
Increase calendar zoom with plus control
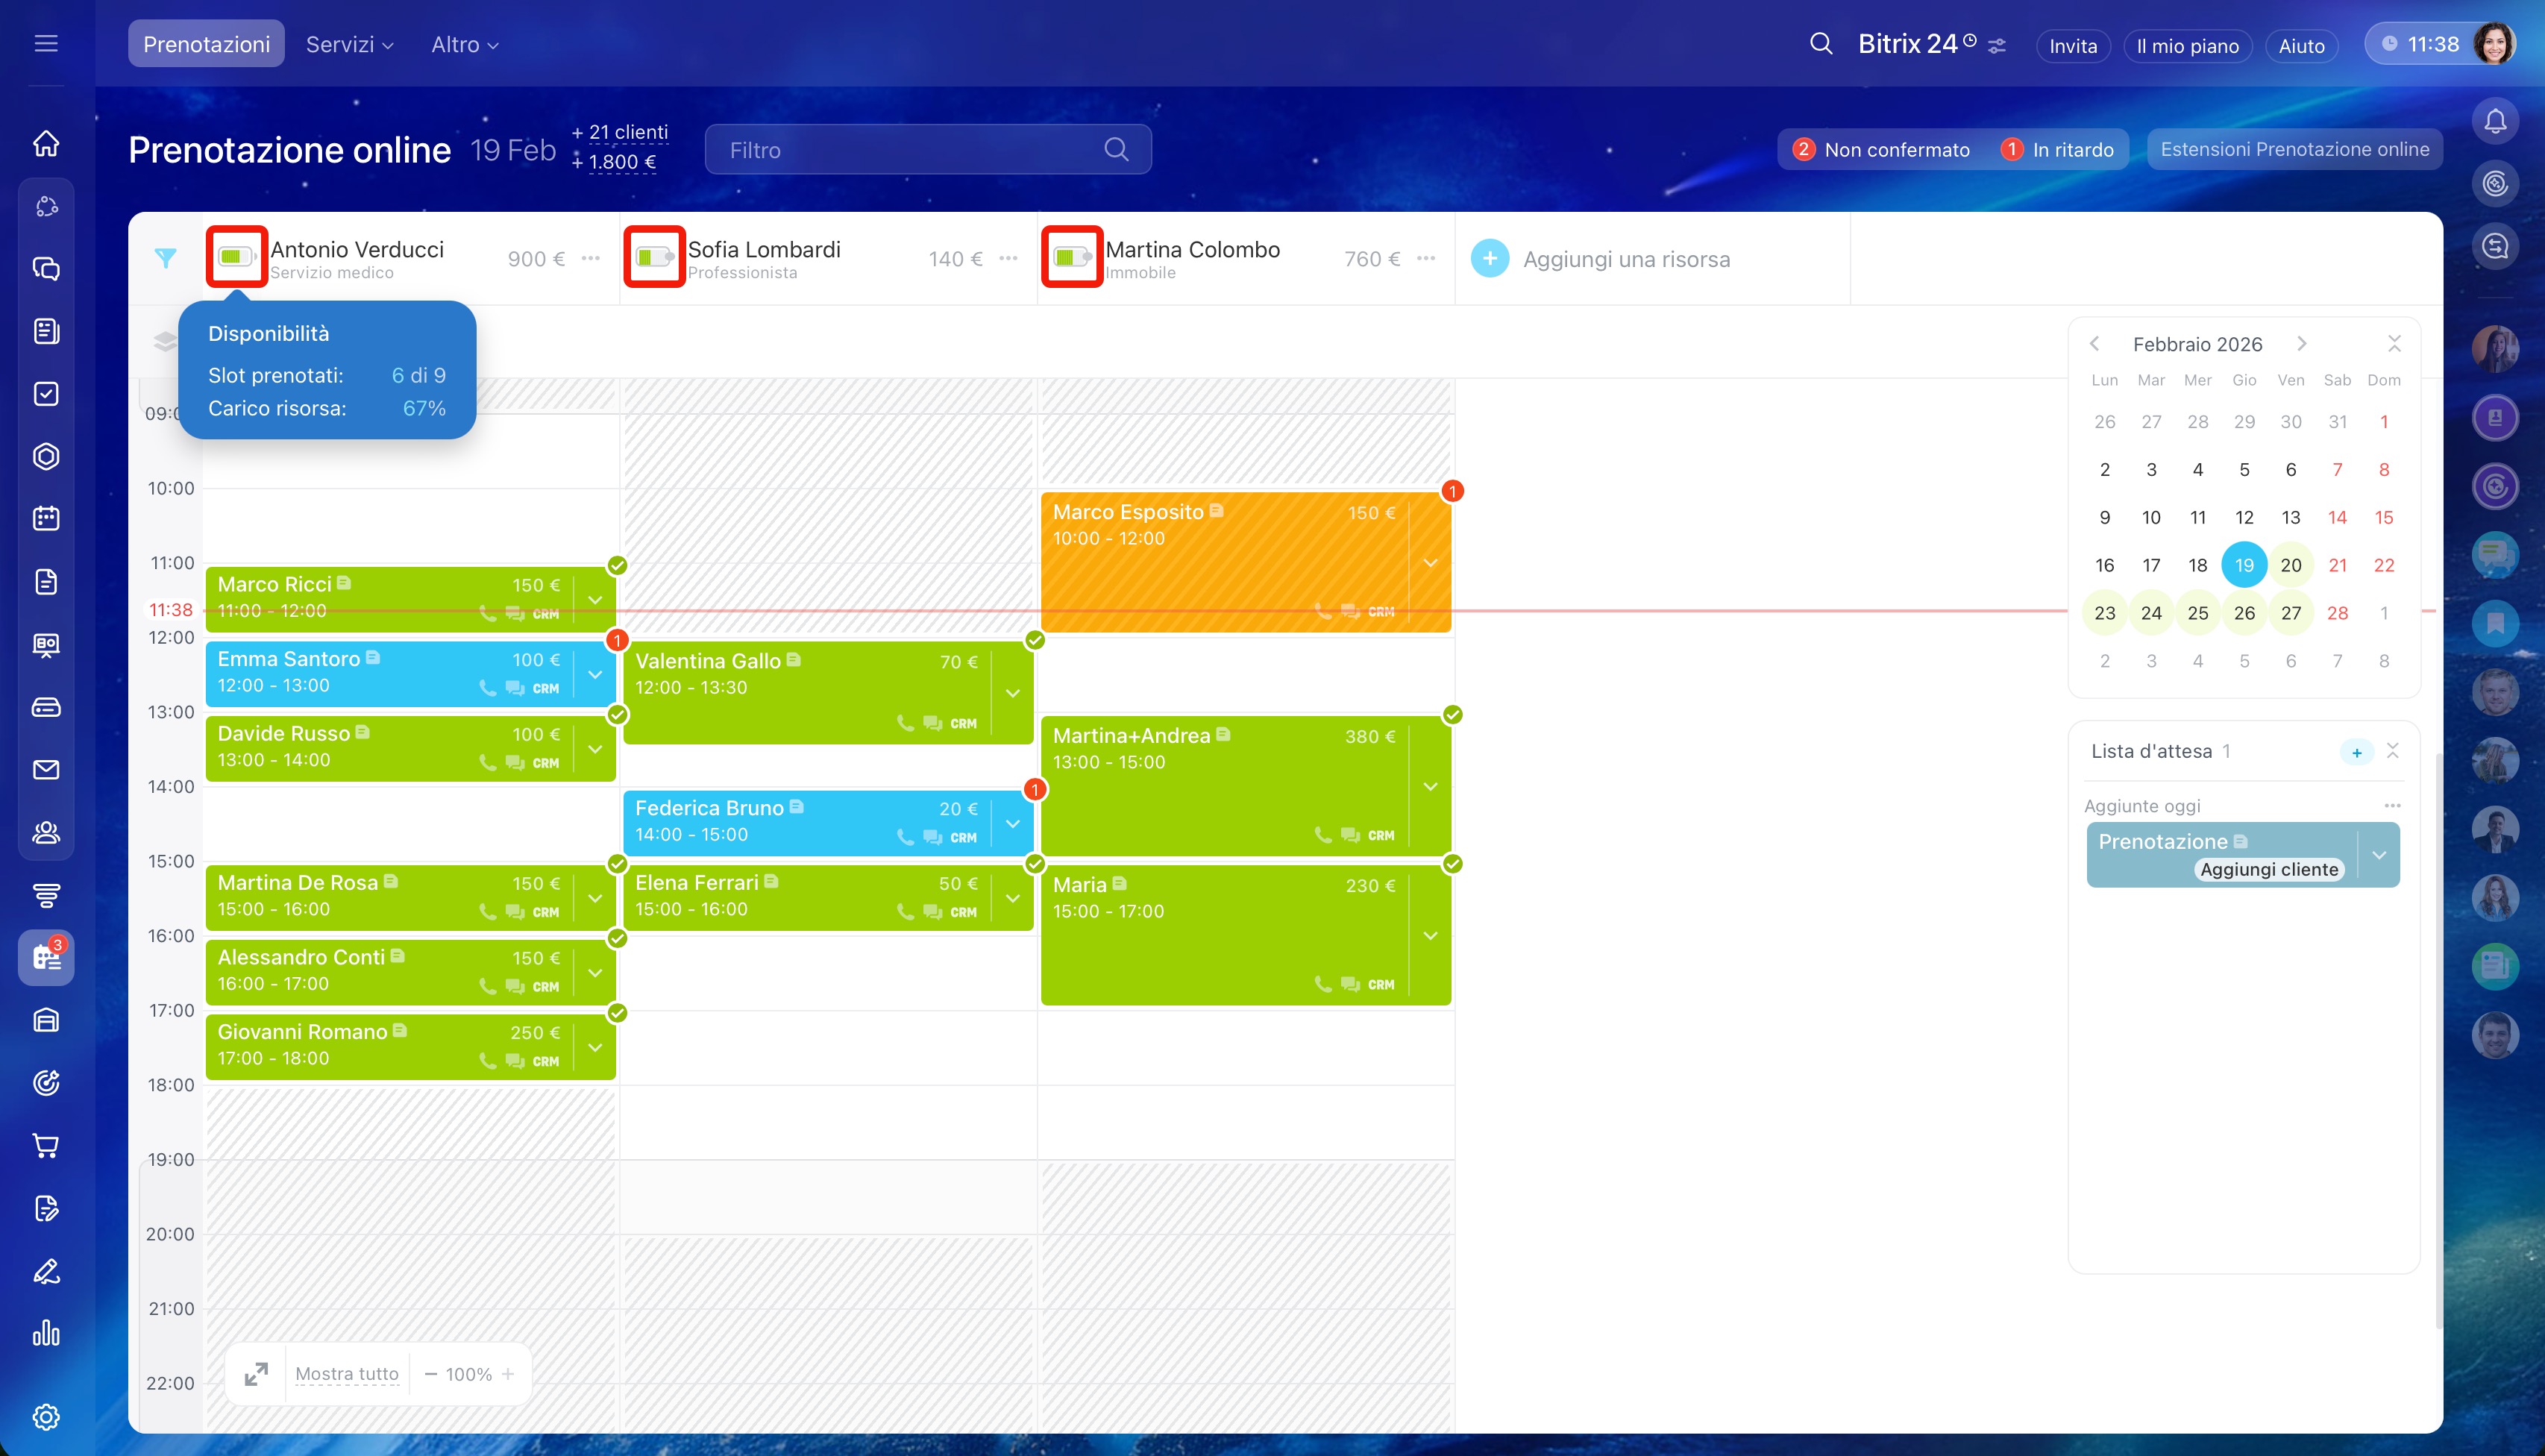508,1374
